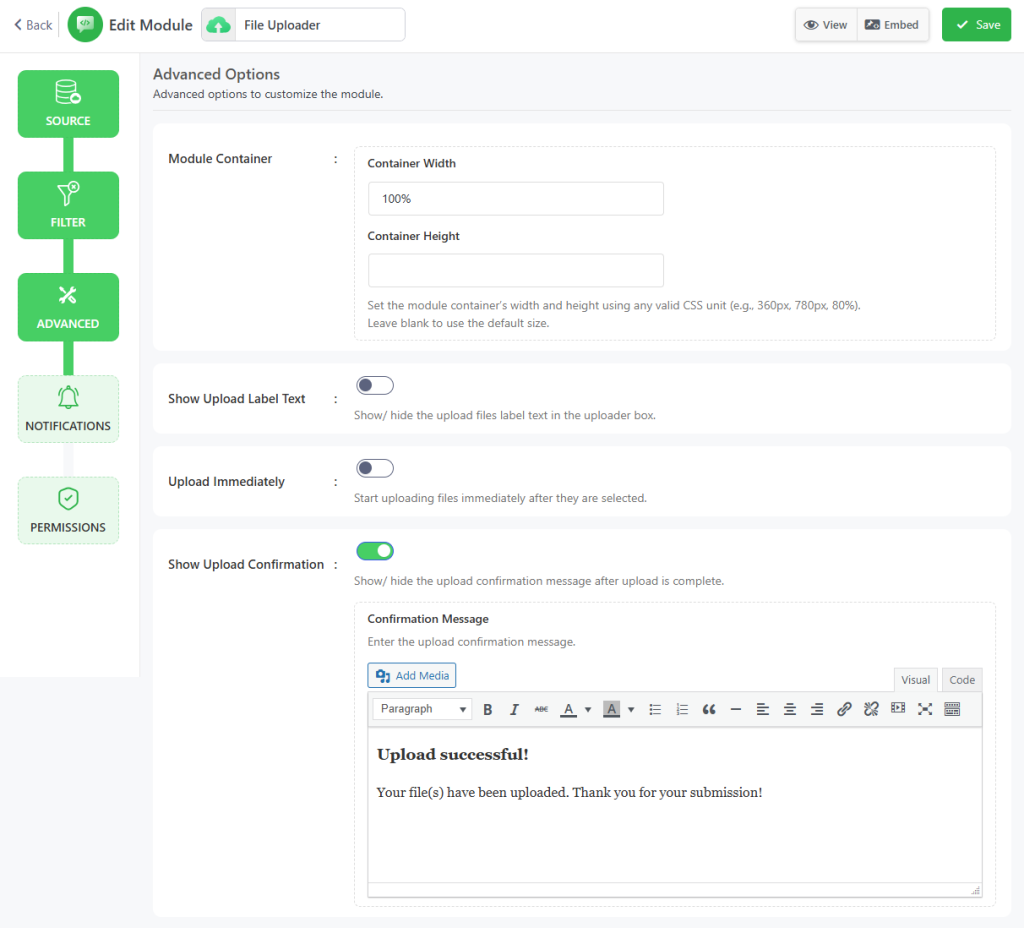Apply italic formatting in editor toolbar
This screenshot has width=1024, height=928.
pyautogui.click(x=514, y=709)
